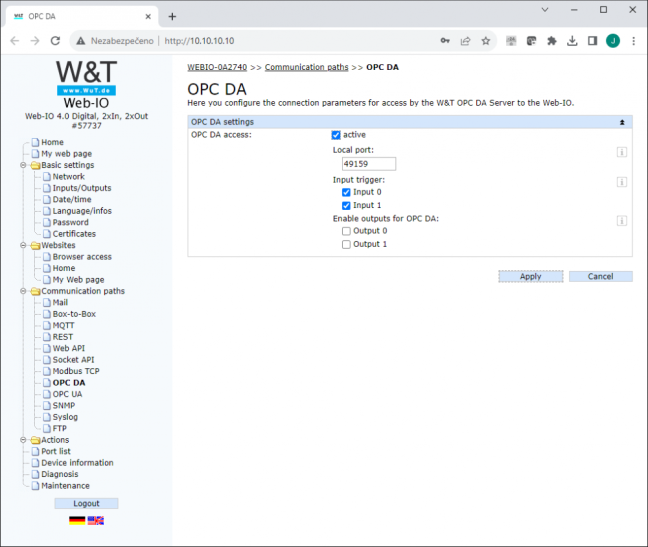Expand the Actions folder
Viewport: 648px width, 547px height.
[23, 440]
